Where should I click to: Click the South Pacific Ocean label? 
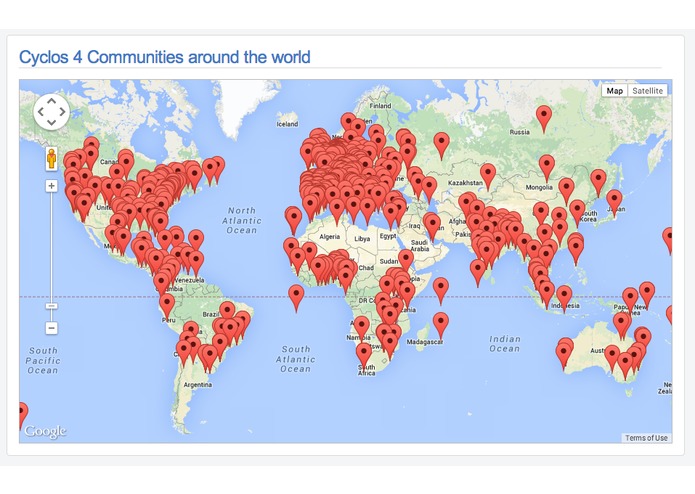tap(43, 360)
